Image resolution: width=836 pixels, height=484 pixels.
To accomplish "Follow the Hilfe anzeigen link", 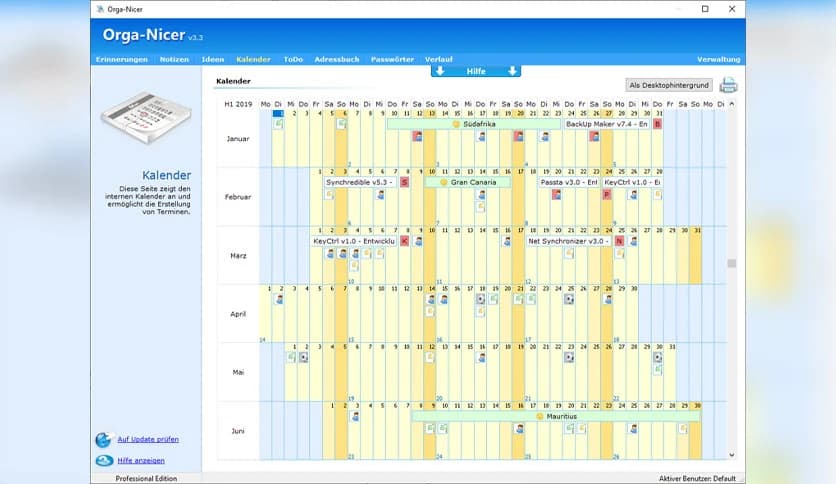I will pos(141,461).
